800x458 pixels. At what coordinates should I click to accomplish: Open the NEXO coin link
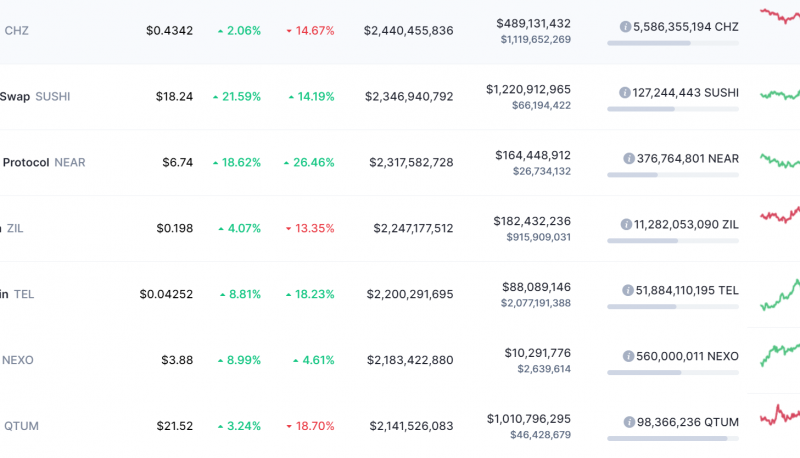point(17,360)
